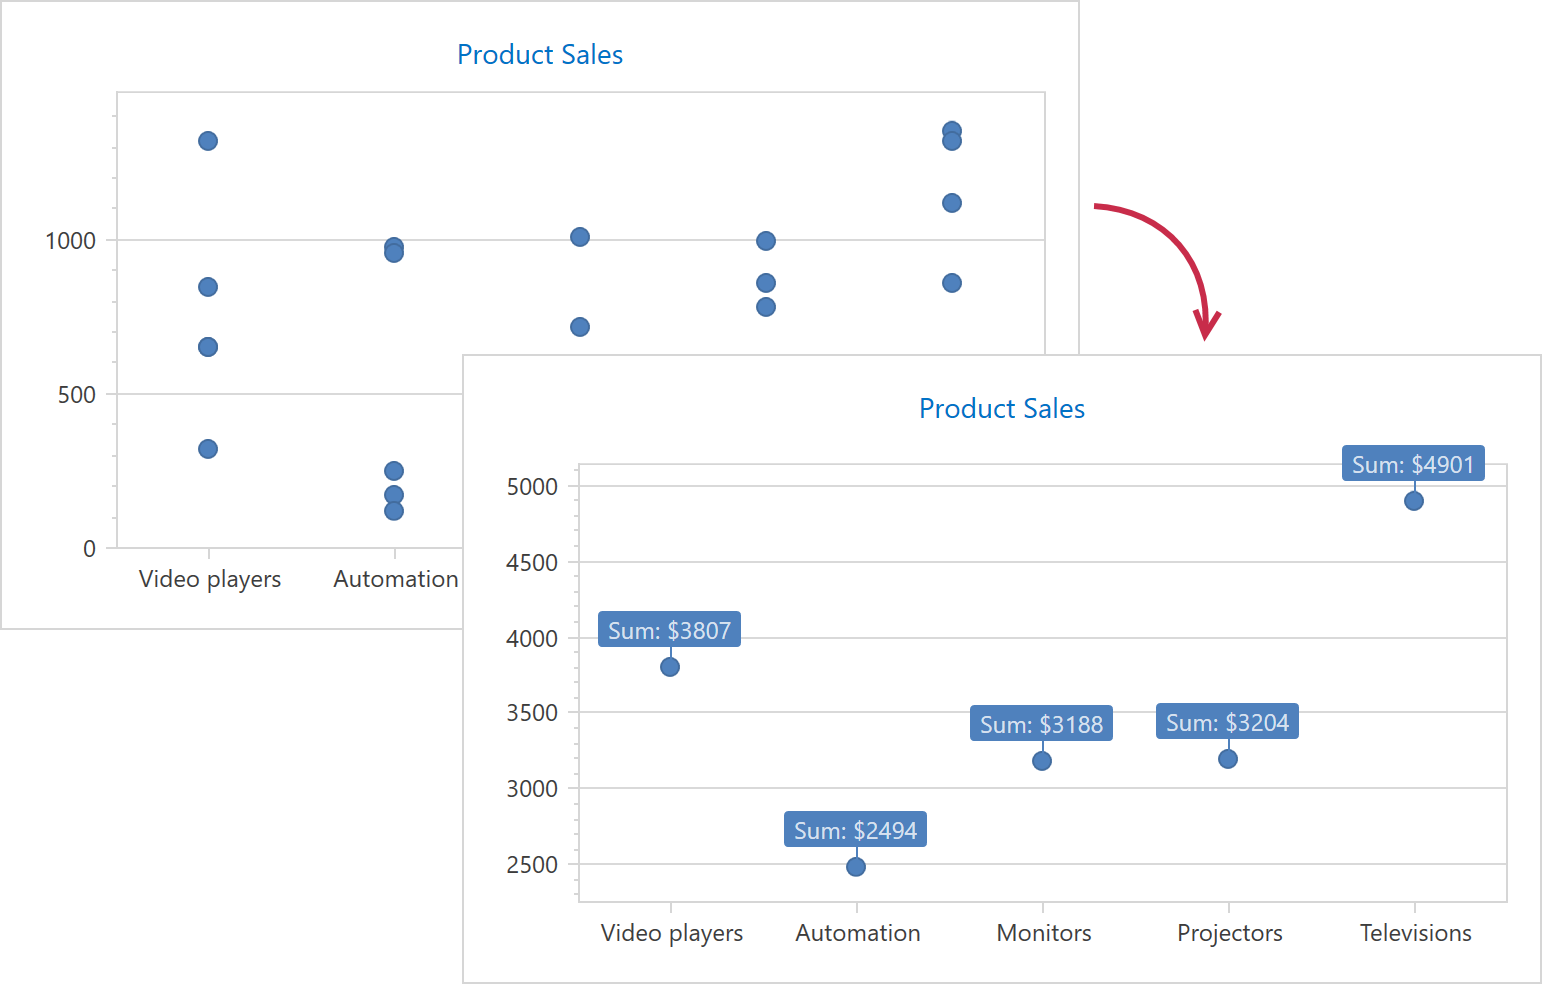Click the "Sum: $3188" data label
The height and width of the screenshot is (984, 1542).
click(1041, 724)
